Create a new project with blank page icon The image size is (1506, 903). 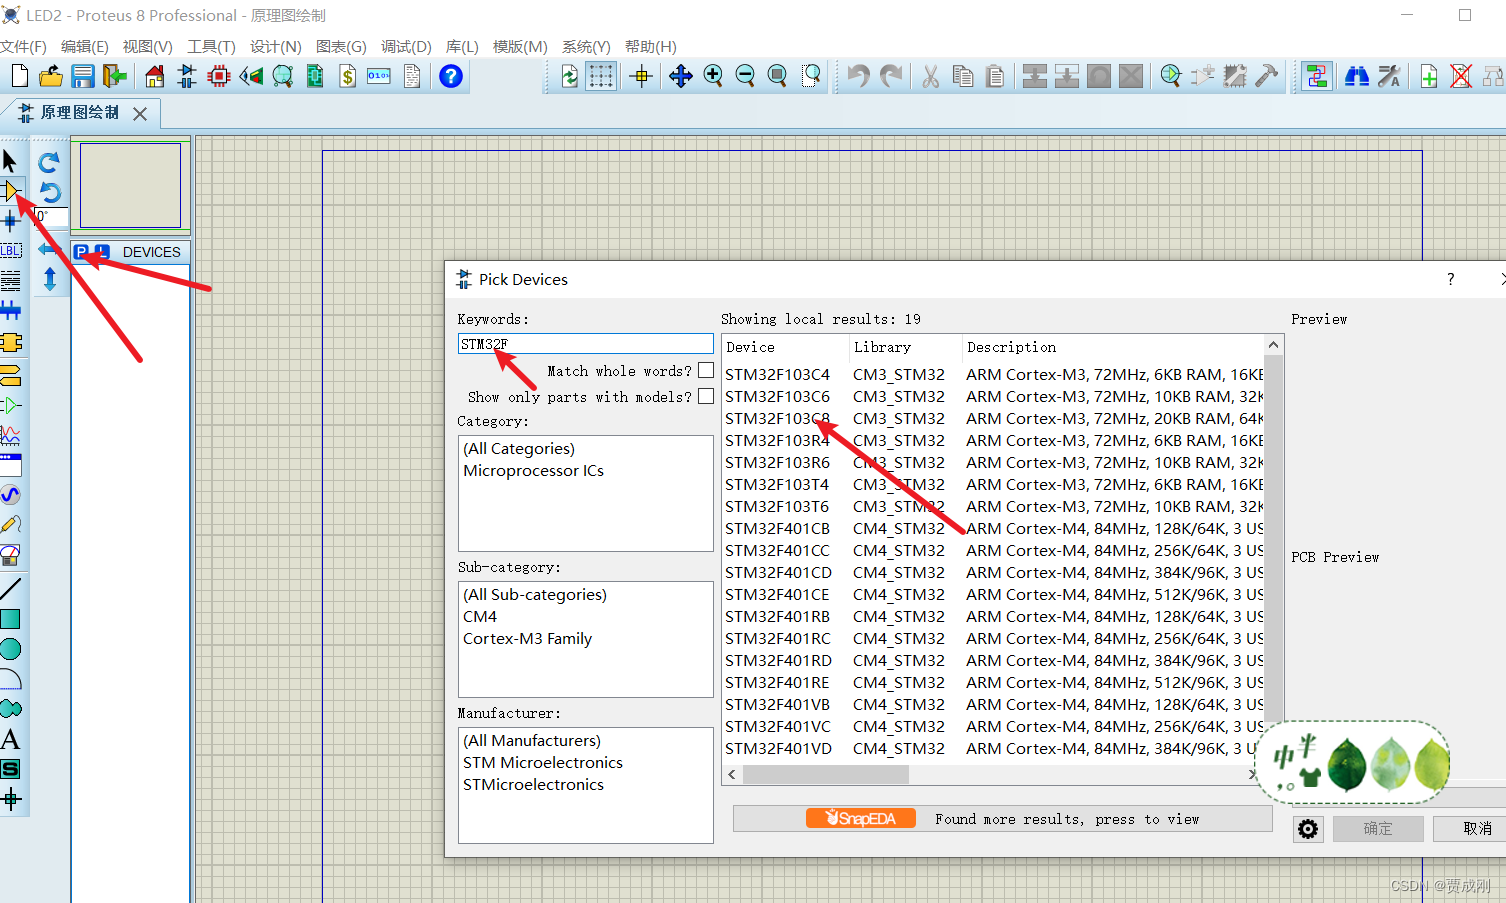[x=19, y=76]
